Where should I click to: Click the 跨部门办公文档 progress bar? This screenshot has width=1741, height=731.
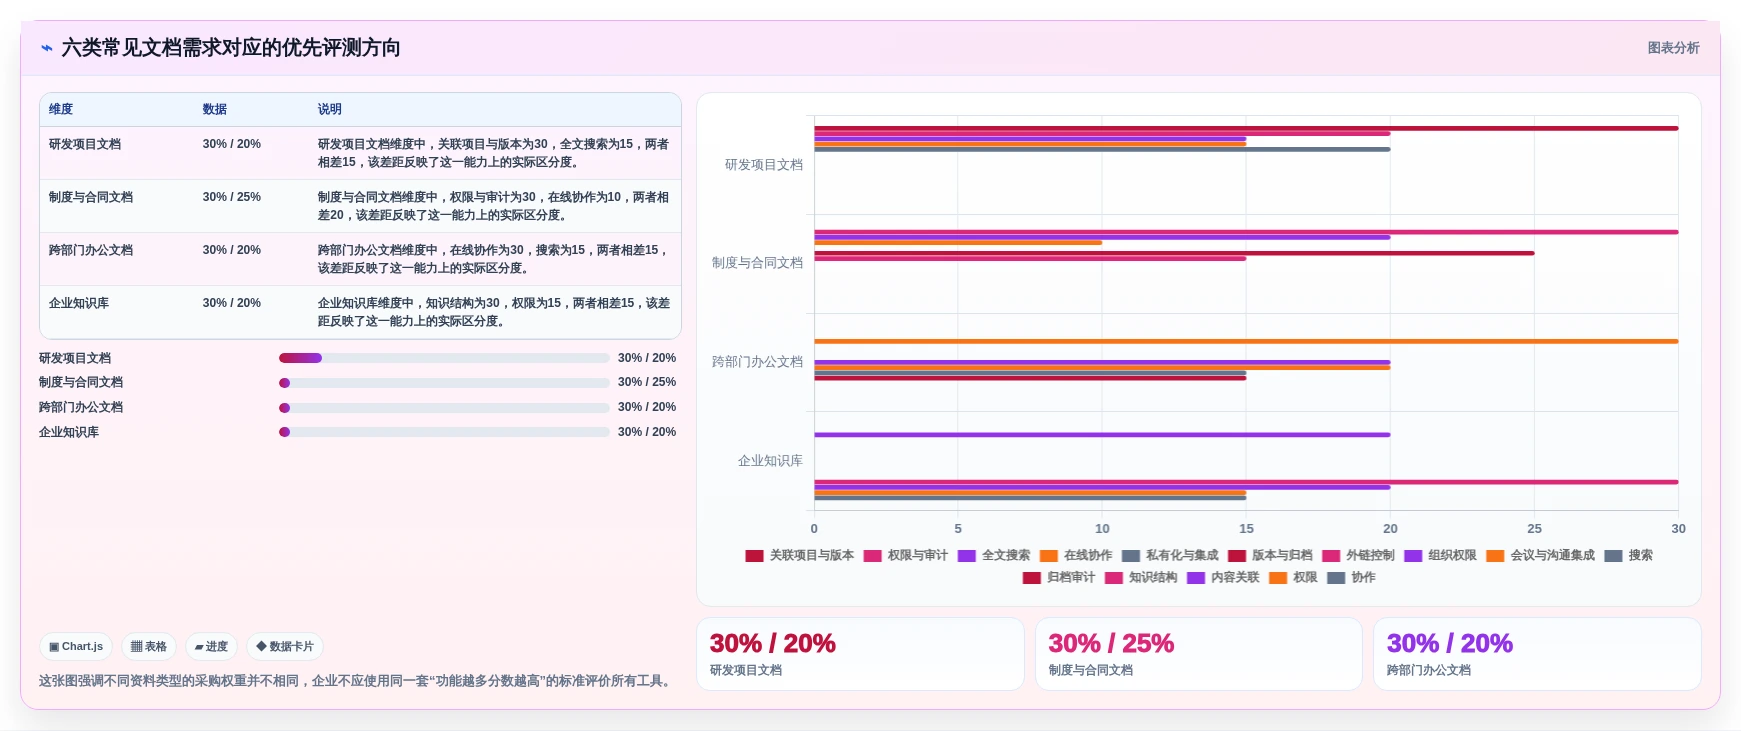(444, 408)
